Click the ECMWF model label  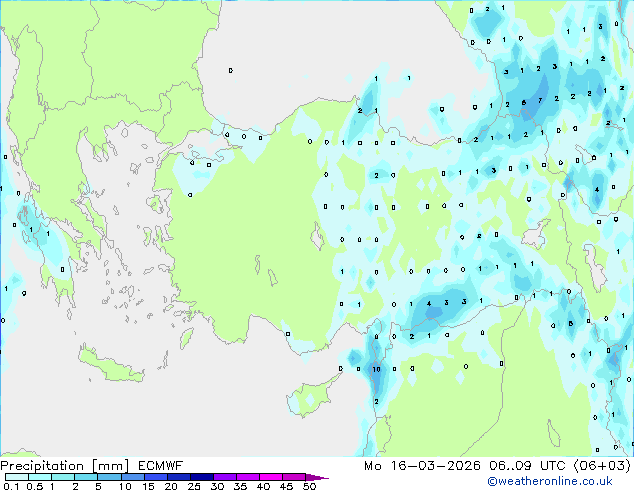[x=161, y=466]
